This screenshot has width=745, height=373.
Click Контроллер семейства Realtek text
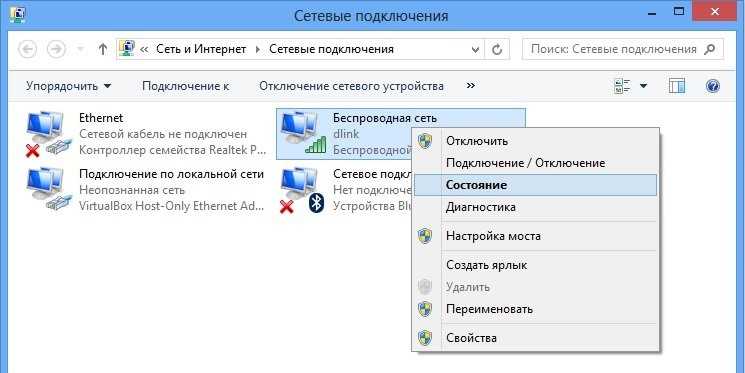point(173,150)
